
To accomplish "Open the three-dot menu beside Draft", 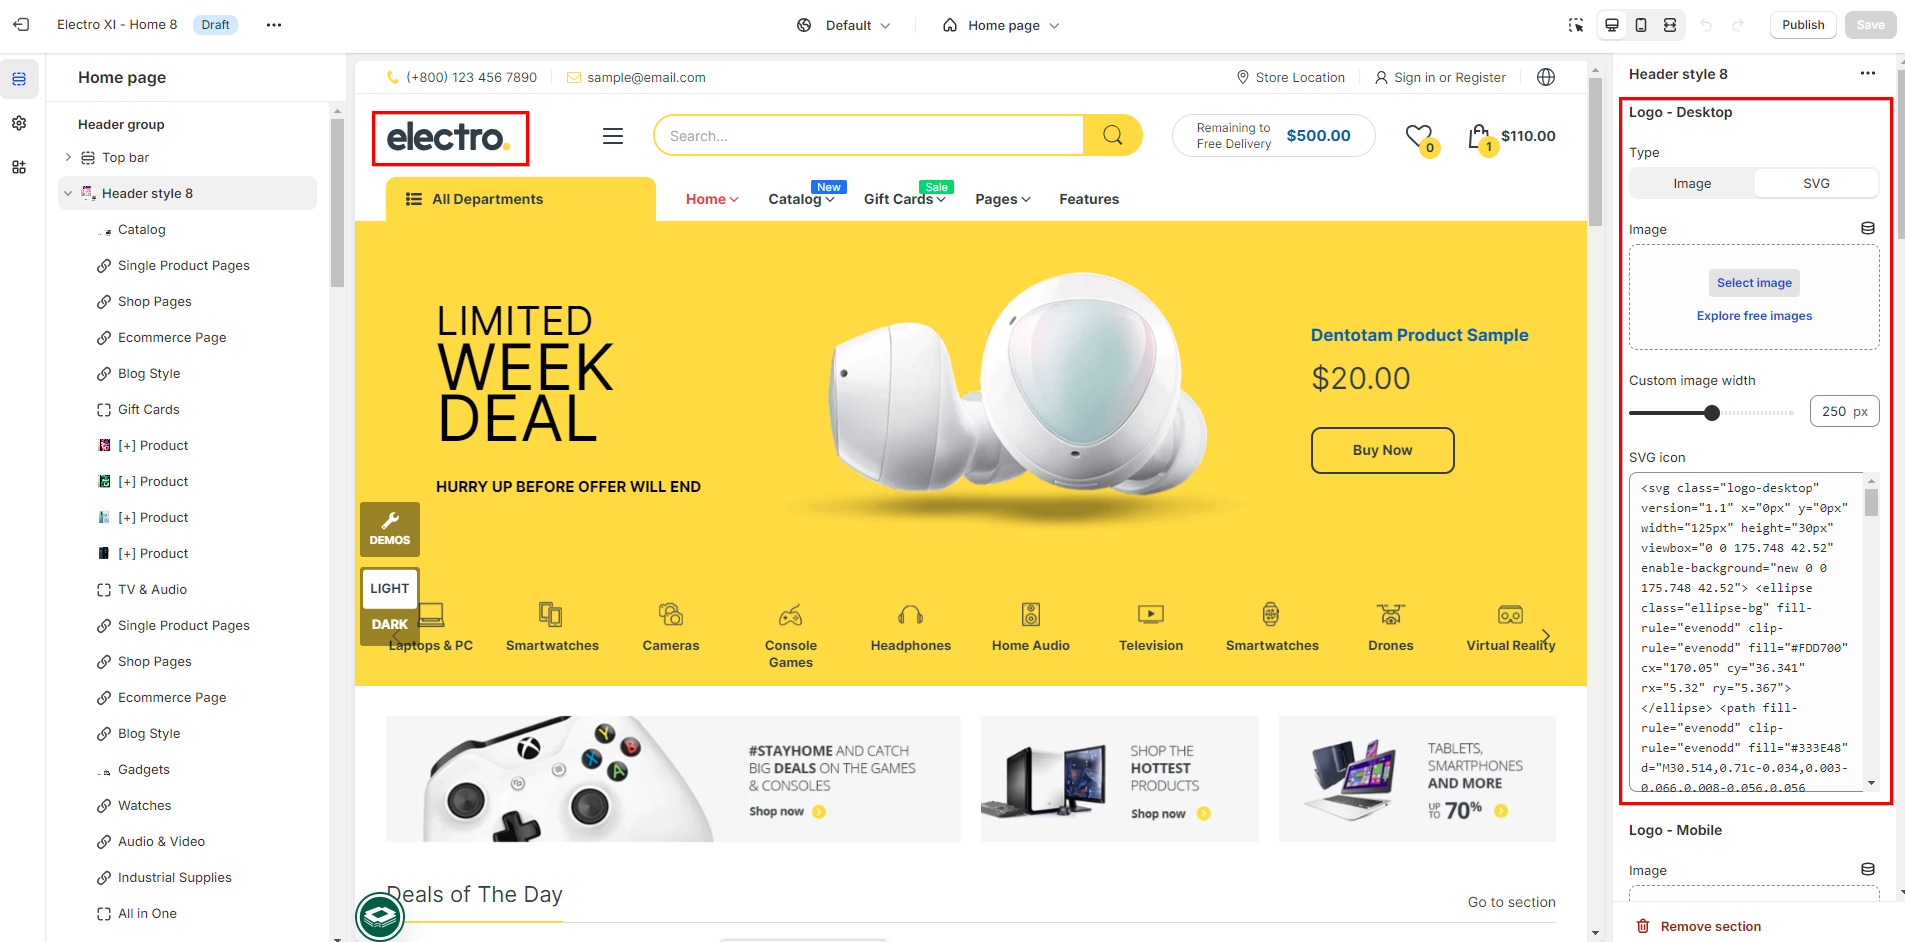I will click(x=274, y=25).
